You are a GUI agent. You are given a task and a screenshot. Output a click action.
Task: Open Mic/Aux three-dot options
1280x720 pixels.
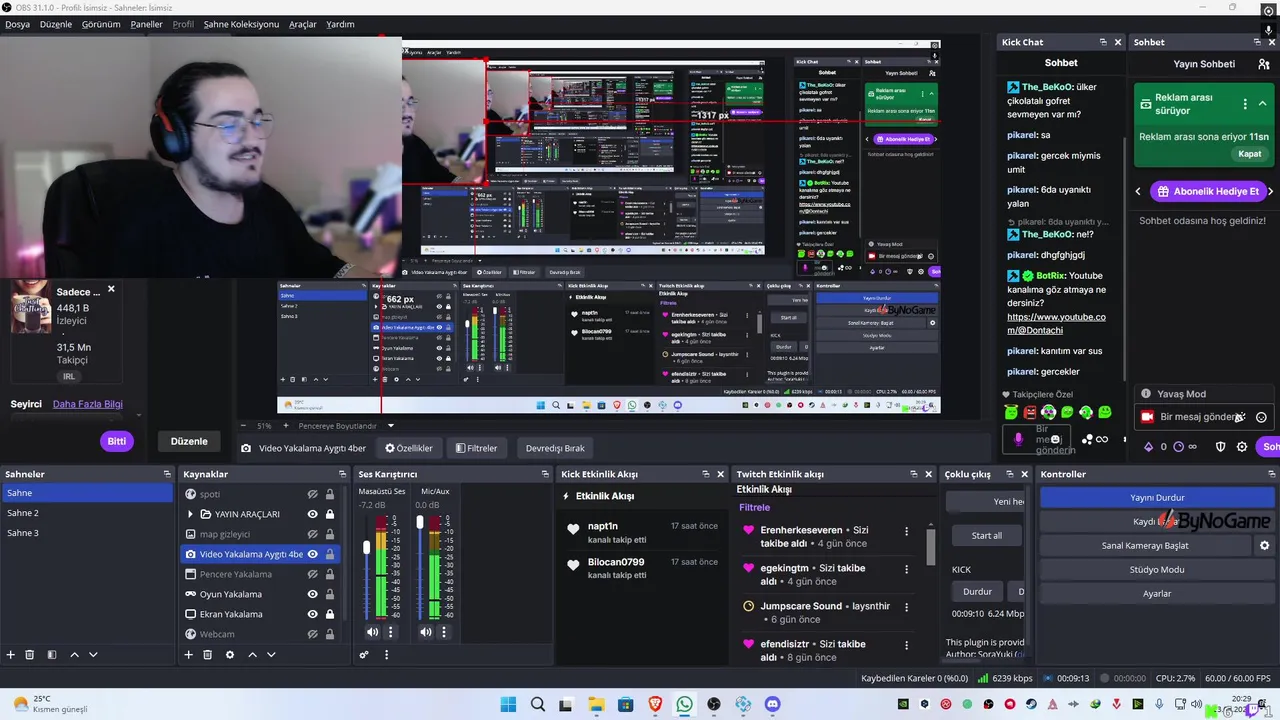[x=444, y=632]
